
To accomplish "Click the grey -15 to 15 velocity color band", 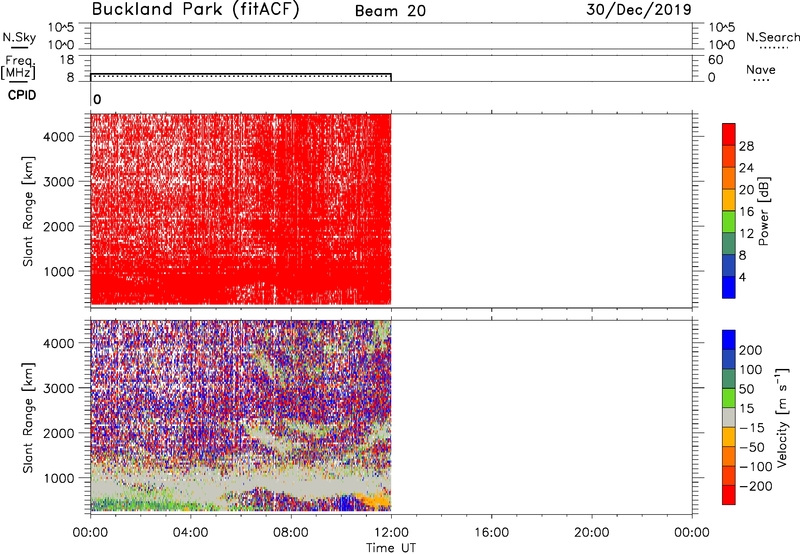I will [x=729, y=418].
